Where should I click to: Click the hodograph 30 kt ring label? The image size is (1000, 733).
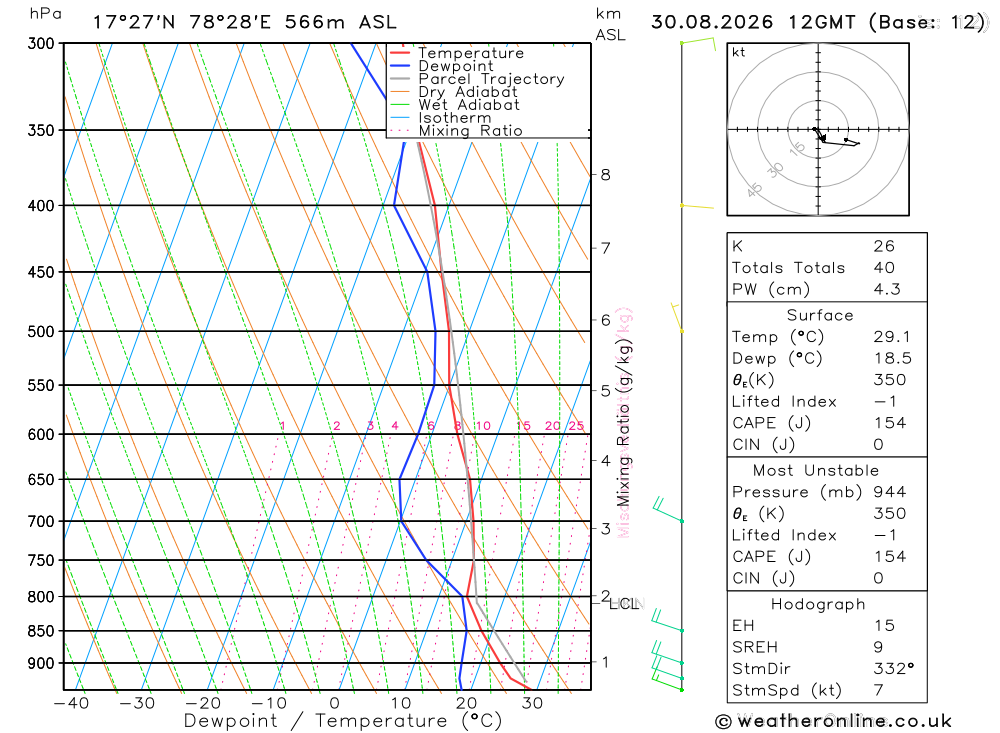point(775,170)
